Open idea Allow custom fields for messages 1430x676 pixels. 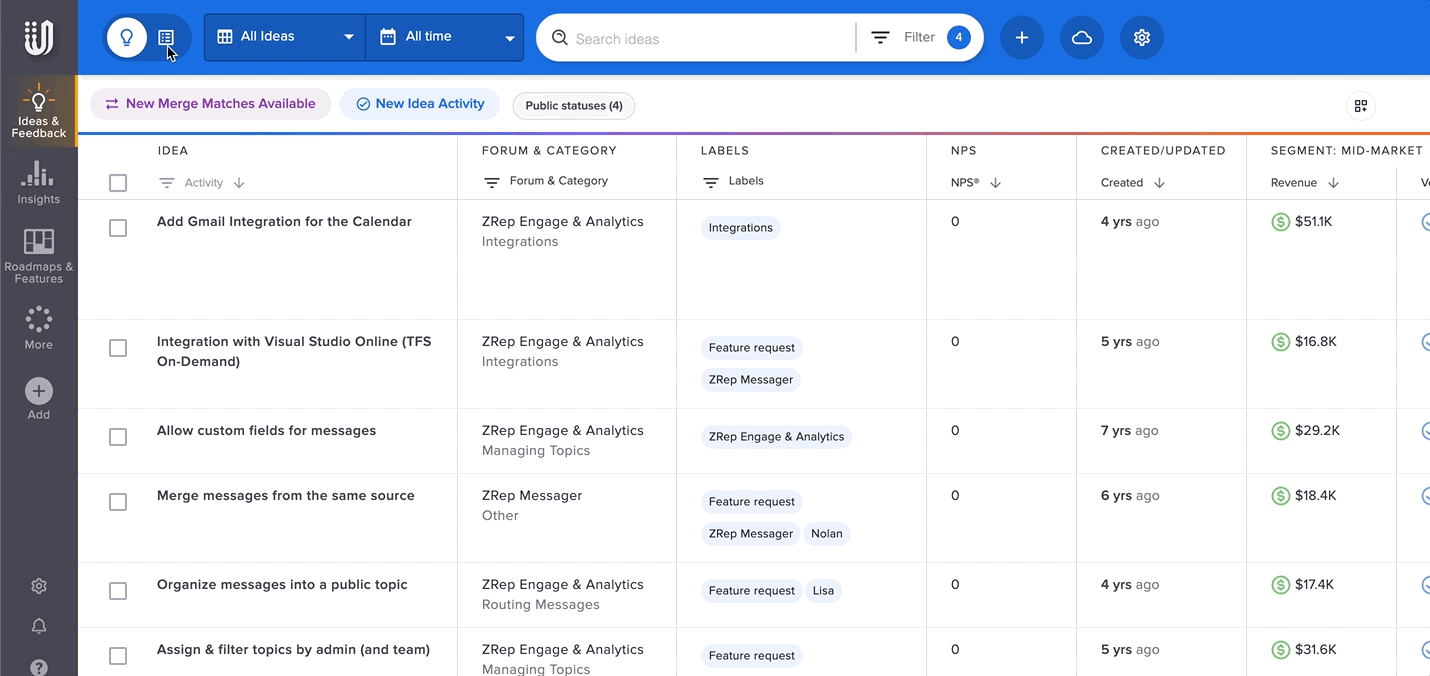coord(266,431)
